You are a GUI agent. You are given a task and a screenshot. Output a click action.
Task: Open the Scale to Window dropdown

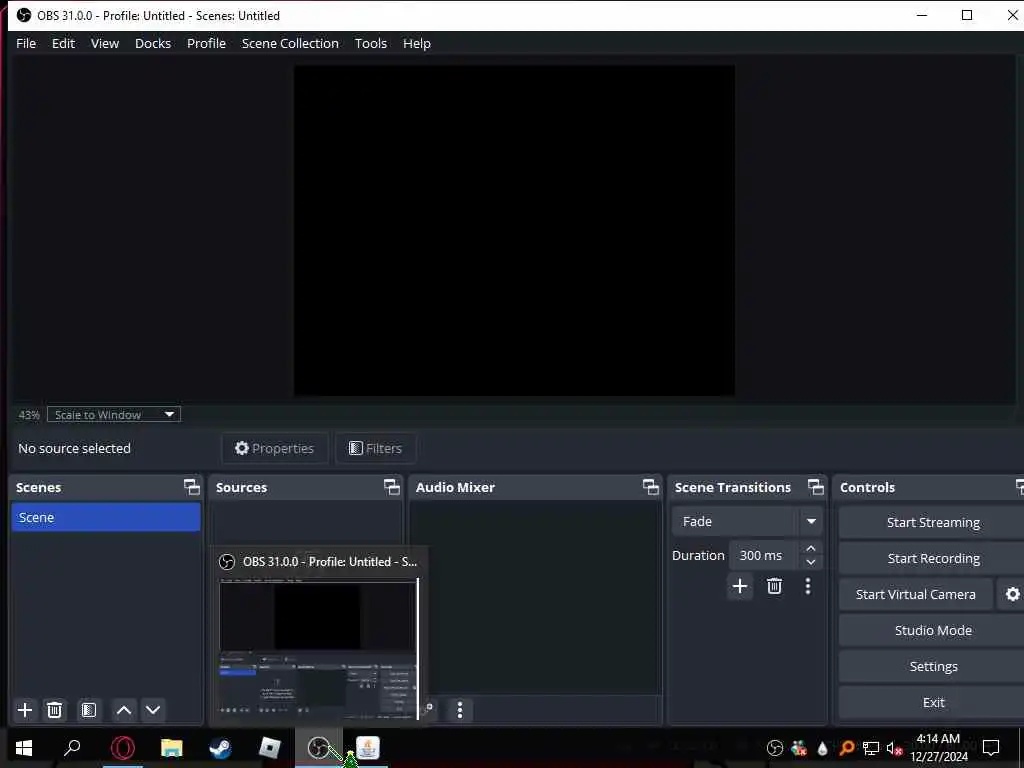[114, 415]
